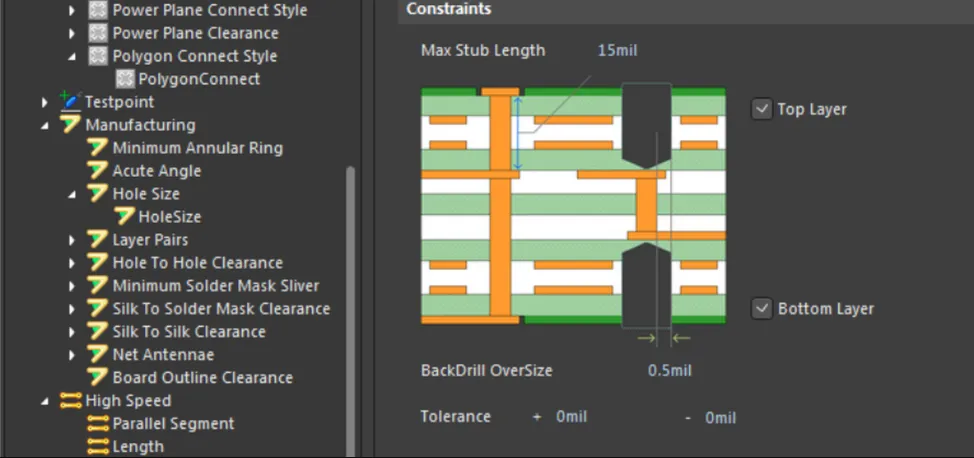
Task: Click the Layer Pairs rule icon
Action: pos(98,239)
